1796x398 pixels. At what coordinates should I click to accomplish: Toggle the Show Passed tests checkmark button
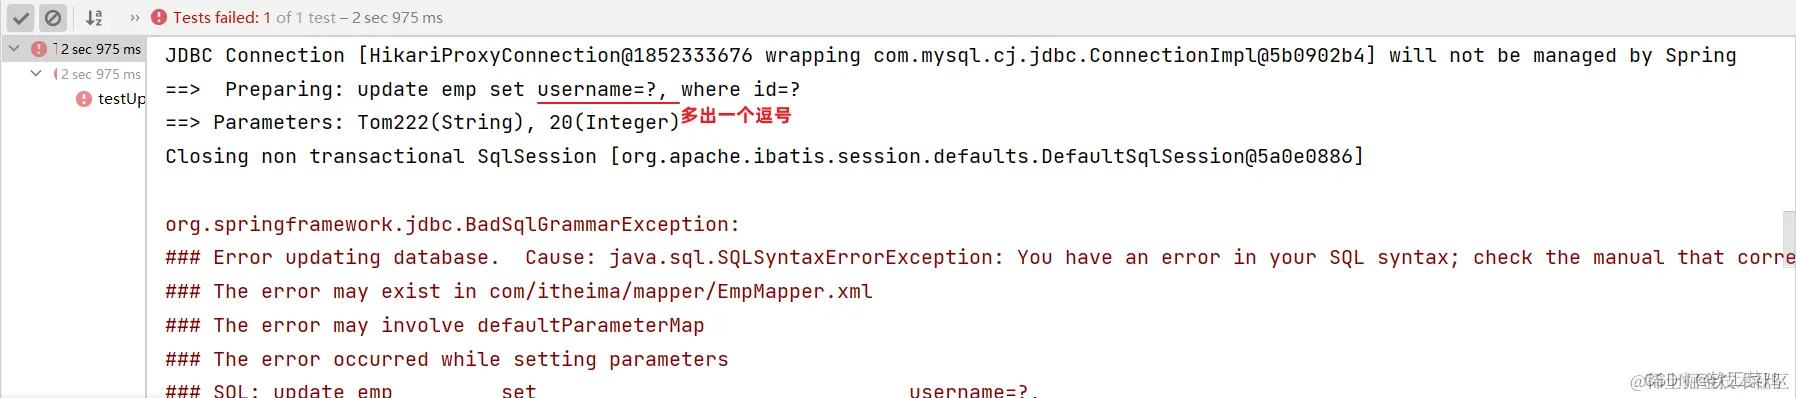[x=21, y=18]
